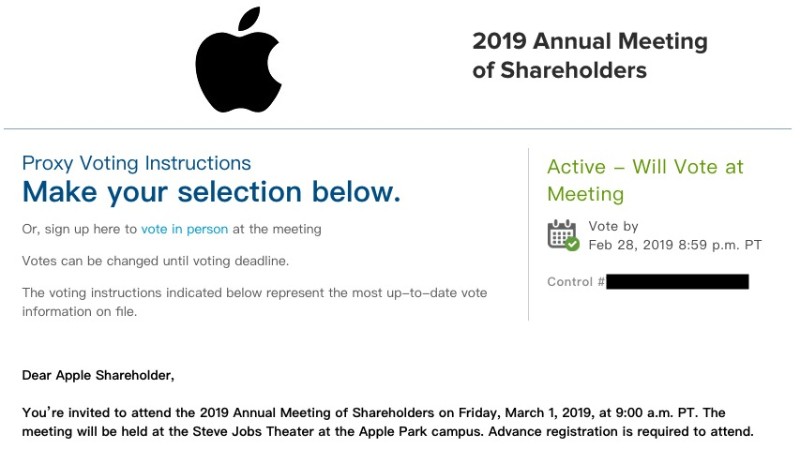The height and width of the screenshot is (449, 800).
Task: Select the 'Proxy Voting Instructions' heading
Action: 136,163
